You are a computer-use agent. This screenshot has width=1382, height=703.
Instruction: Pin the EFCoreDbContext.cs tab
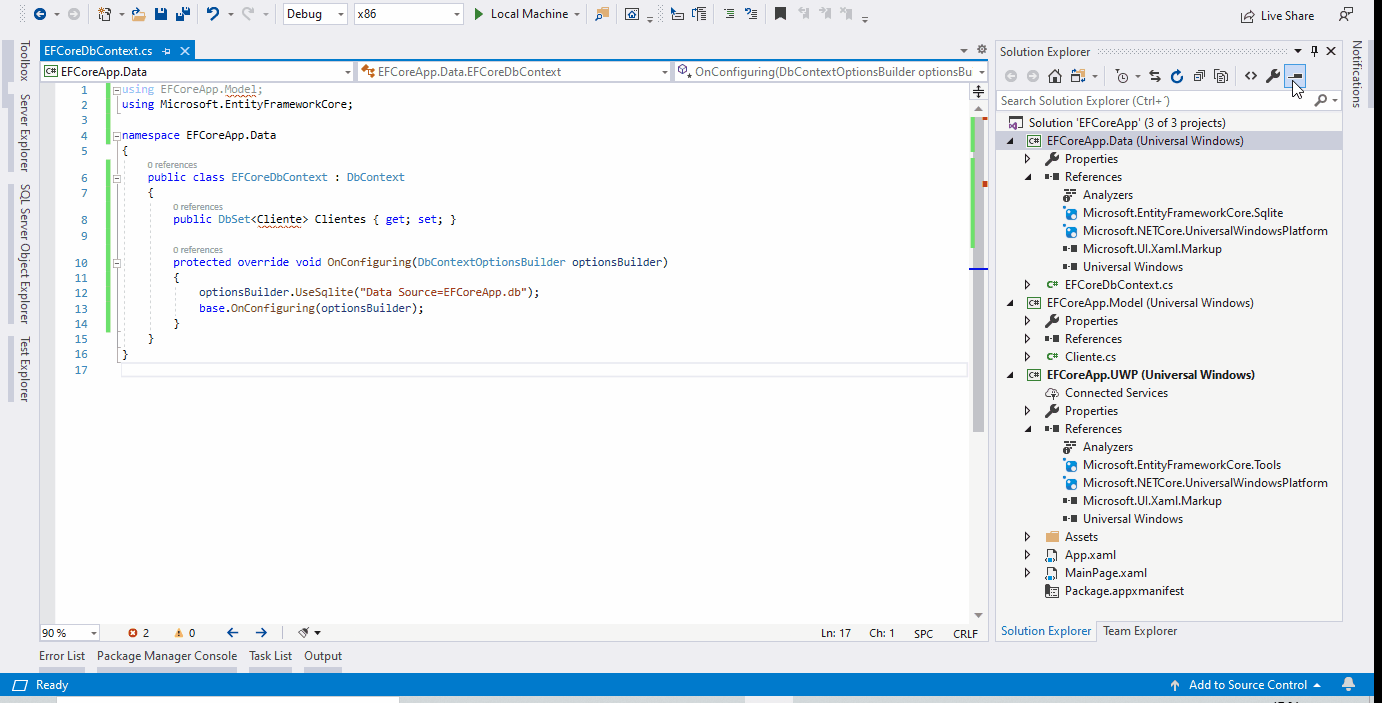pyautogui.click(x=167, y=51)
